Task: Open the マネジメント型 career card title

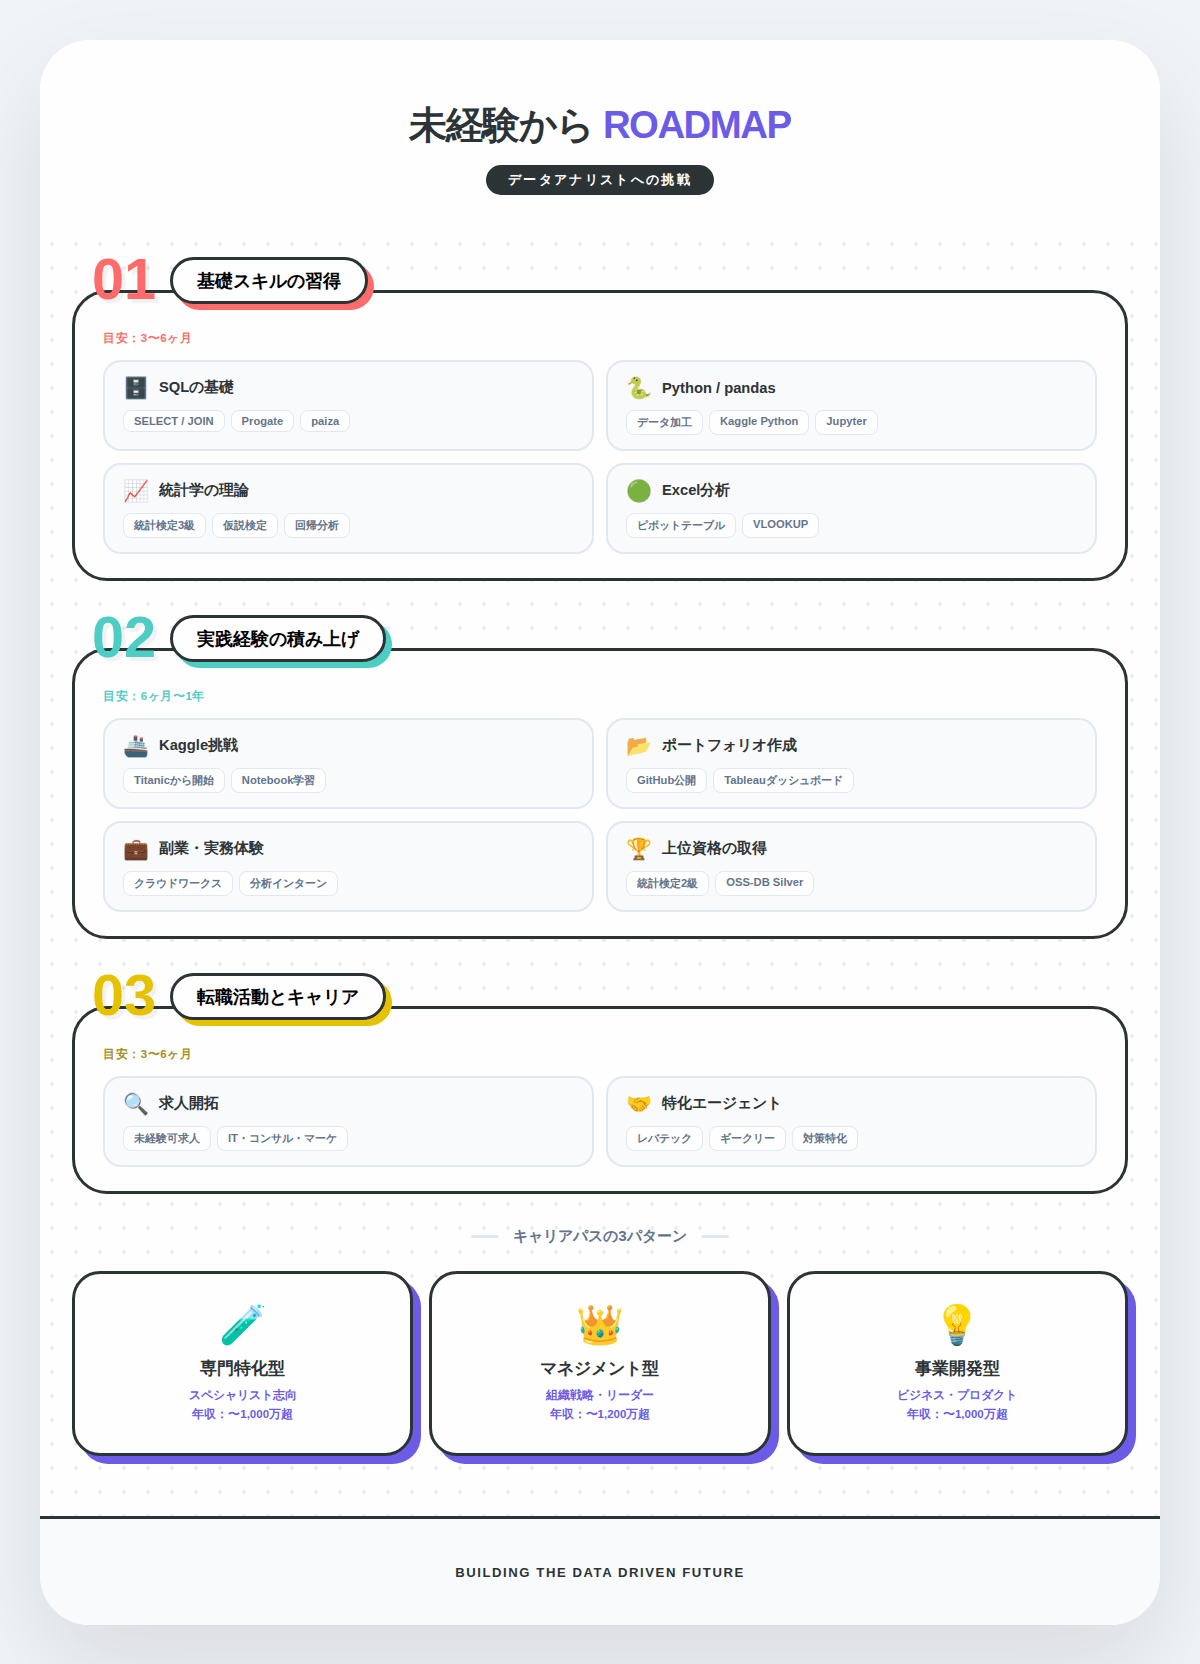Action: pyautogui.click(x=600, y=1368)
